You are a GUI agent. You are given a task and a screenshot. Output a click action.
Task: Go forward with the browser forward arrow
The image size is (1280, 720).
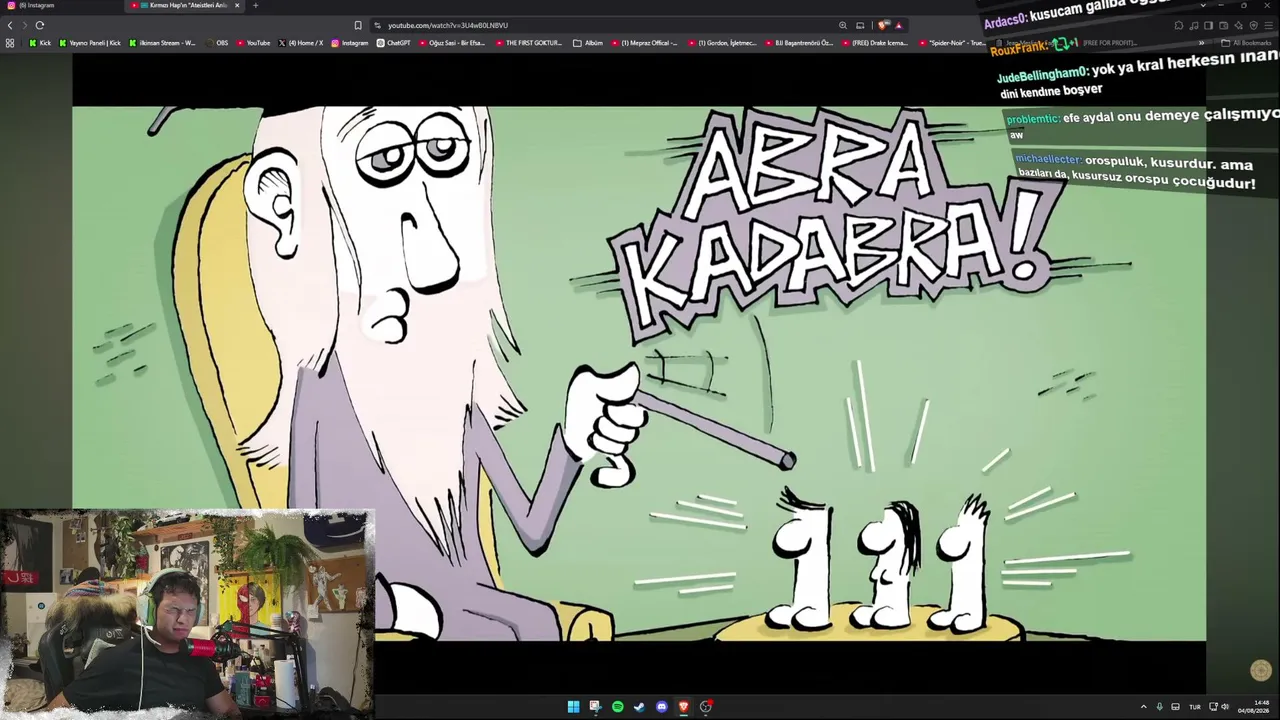point(24,25)
